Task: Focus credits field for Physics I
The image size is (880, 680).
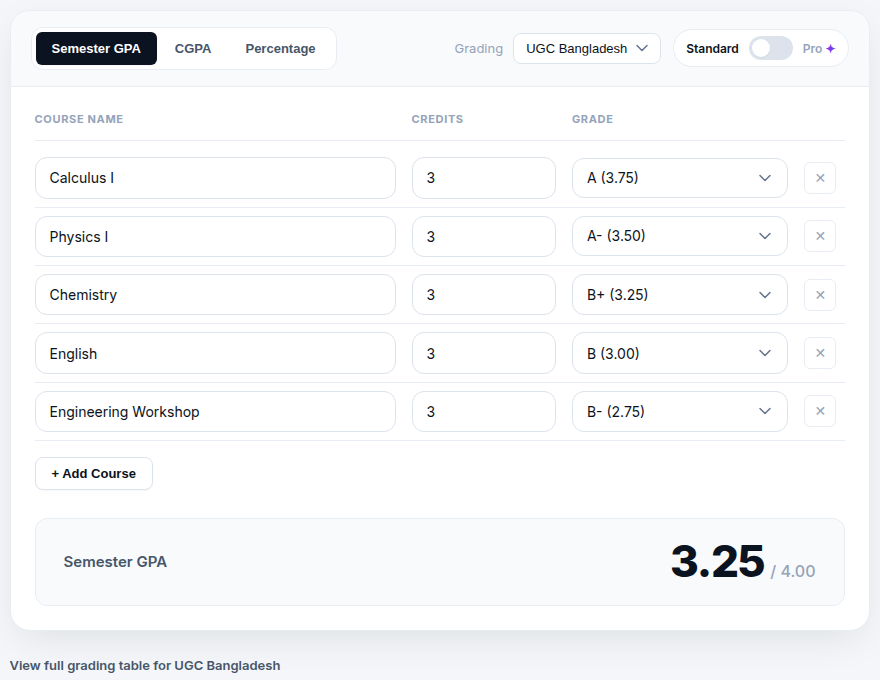Action: pos(484,236)
